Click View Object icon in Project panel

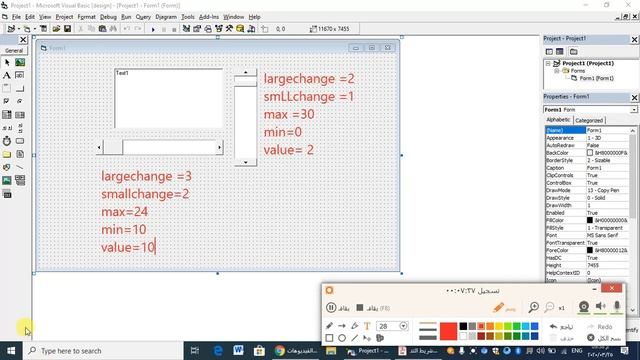pos(560,51)
